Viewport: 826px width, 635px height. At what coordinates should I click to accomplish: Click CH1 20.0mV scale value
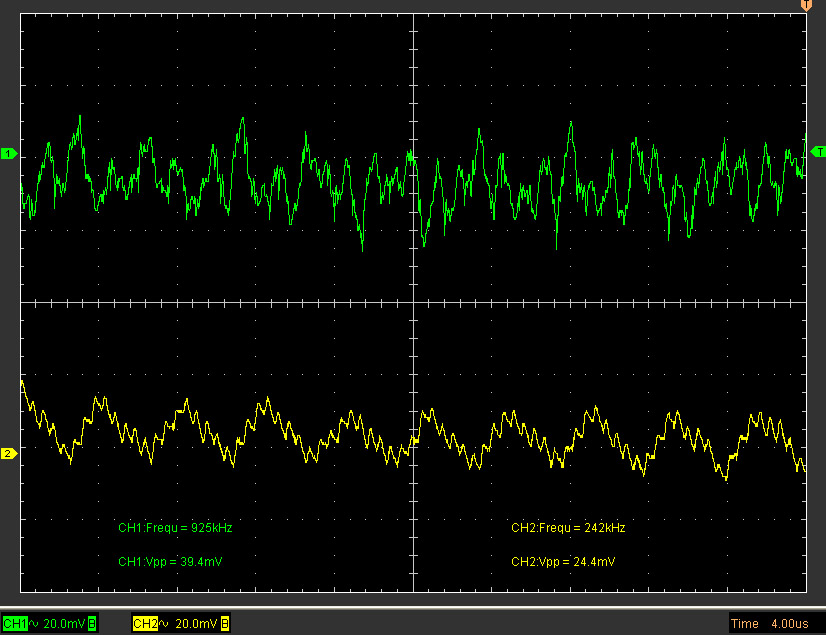[64, 624]
